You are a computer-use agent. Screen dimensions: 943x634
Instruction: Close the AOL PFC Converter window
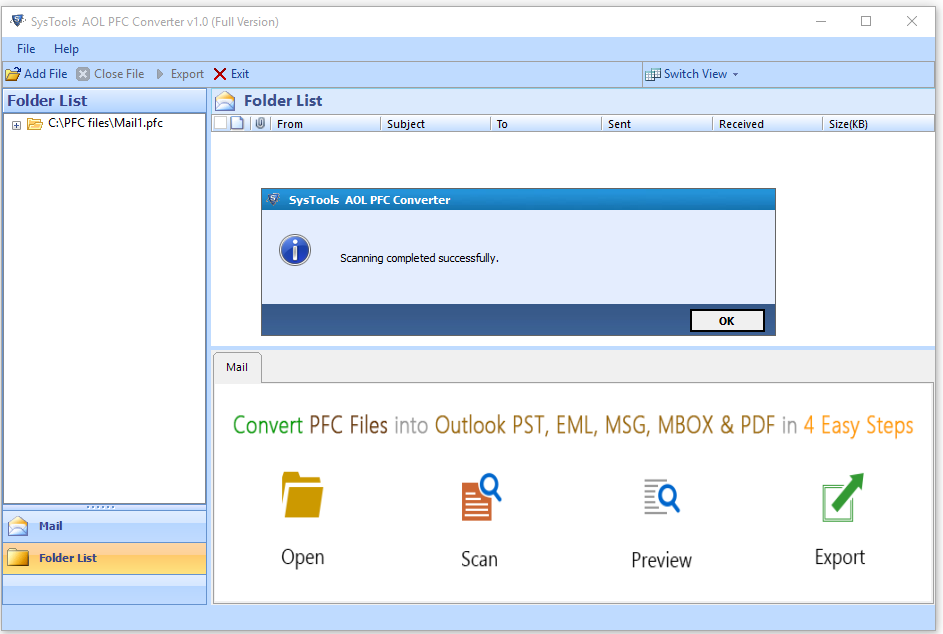tap(912, 22)
